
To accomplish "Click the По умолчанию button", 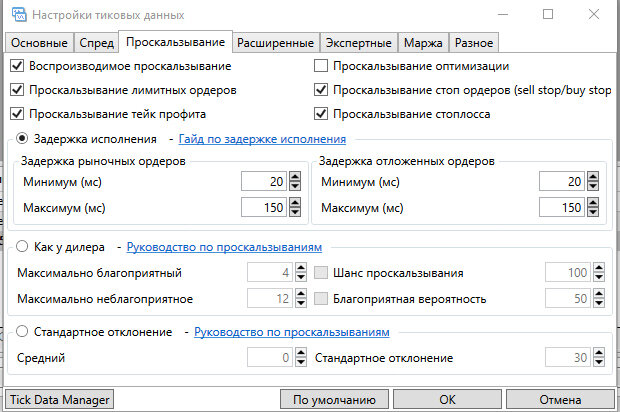I will click(x=334, y=399).
